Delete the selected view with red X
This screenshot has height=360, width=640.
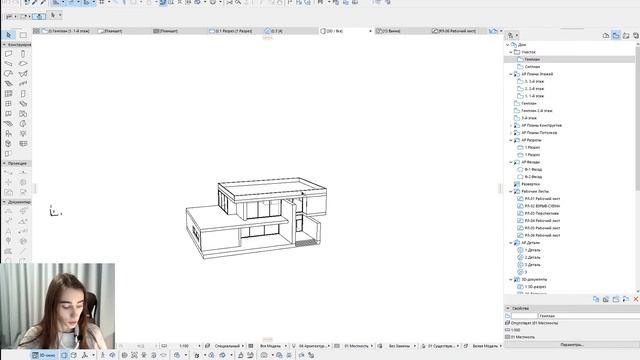[636, 300]
